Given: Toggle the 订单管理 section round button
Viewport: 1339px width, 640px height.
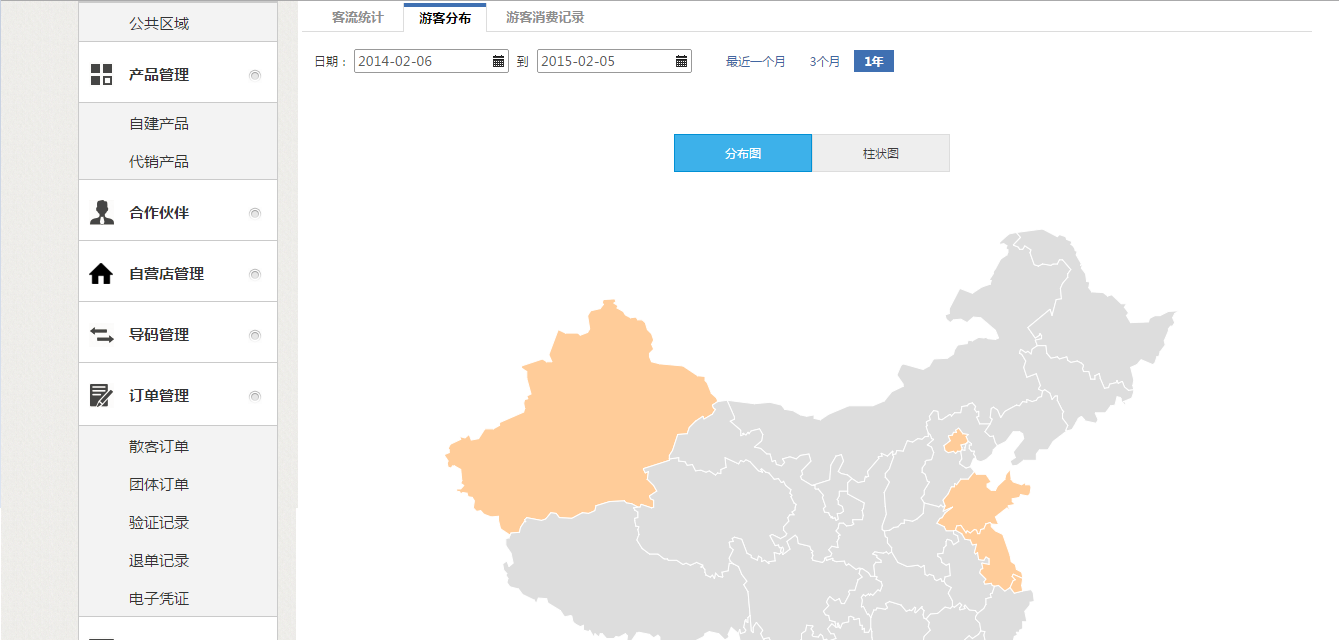Looking at the screenshot, I should 255,396.
